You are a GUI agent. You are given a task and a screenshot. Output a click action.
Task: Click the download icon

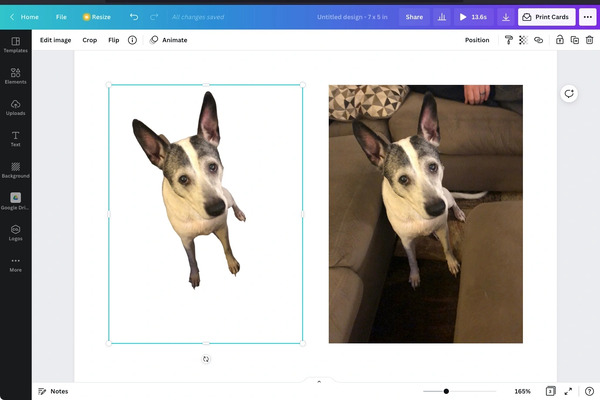point(506,17)
